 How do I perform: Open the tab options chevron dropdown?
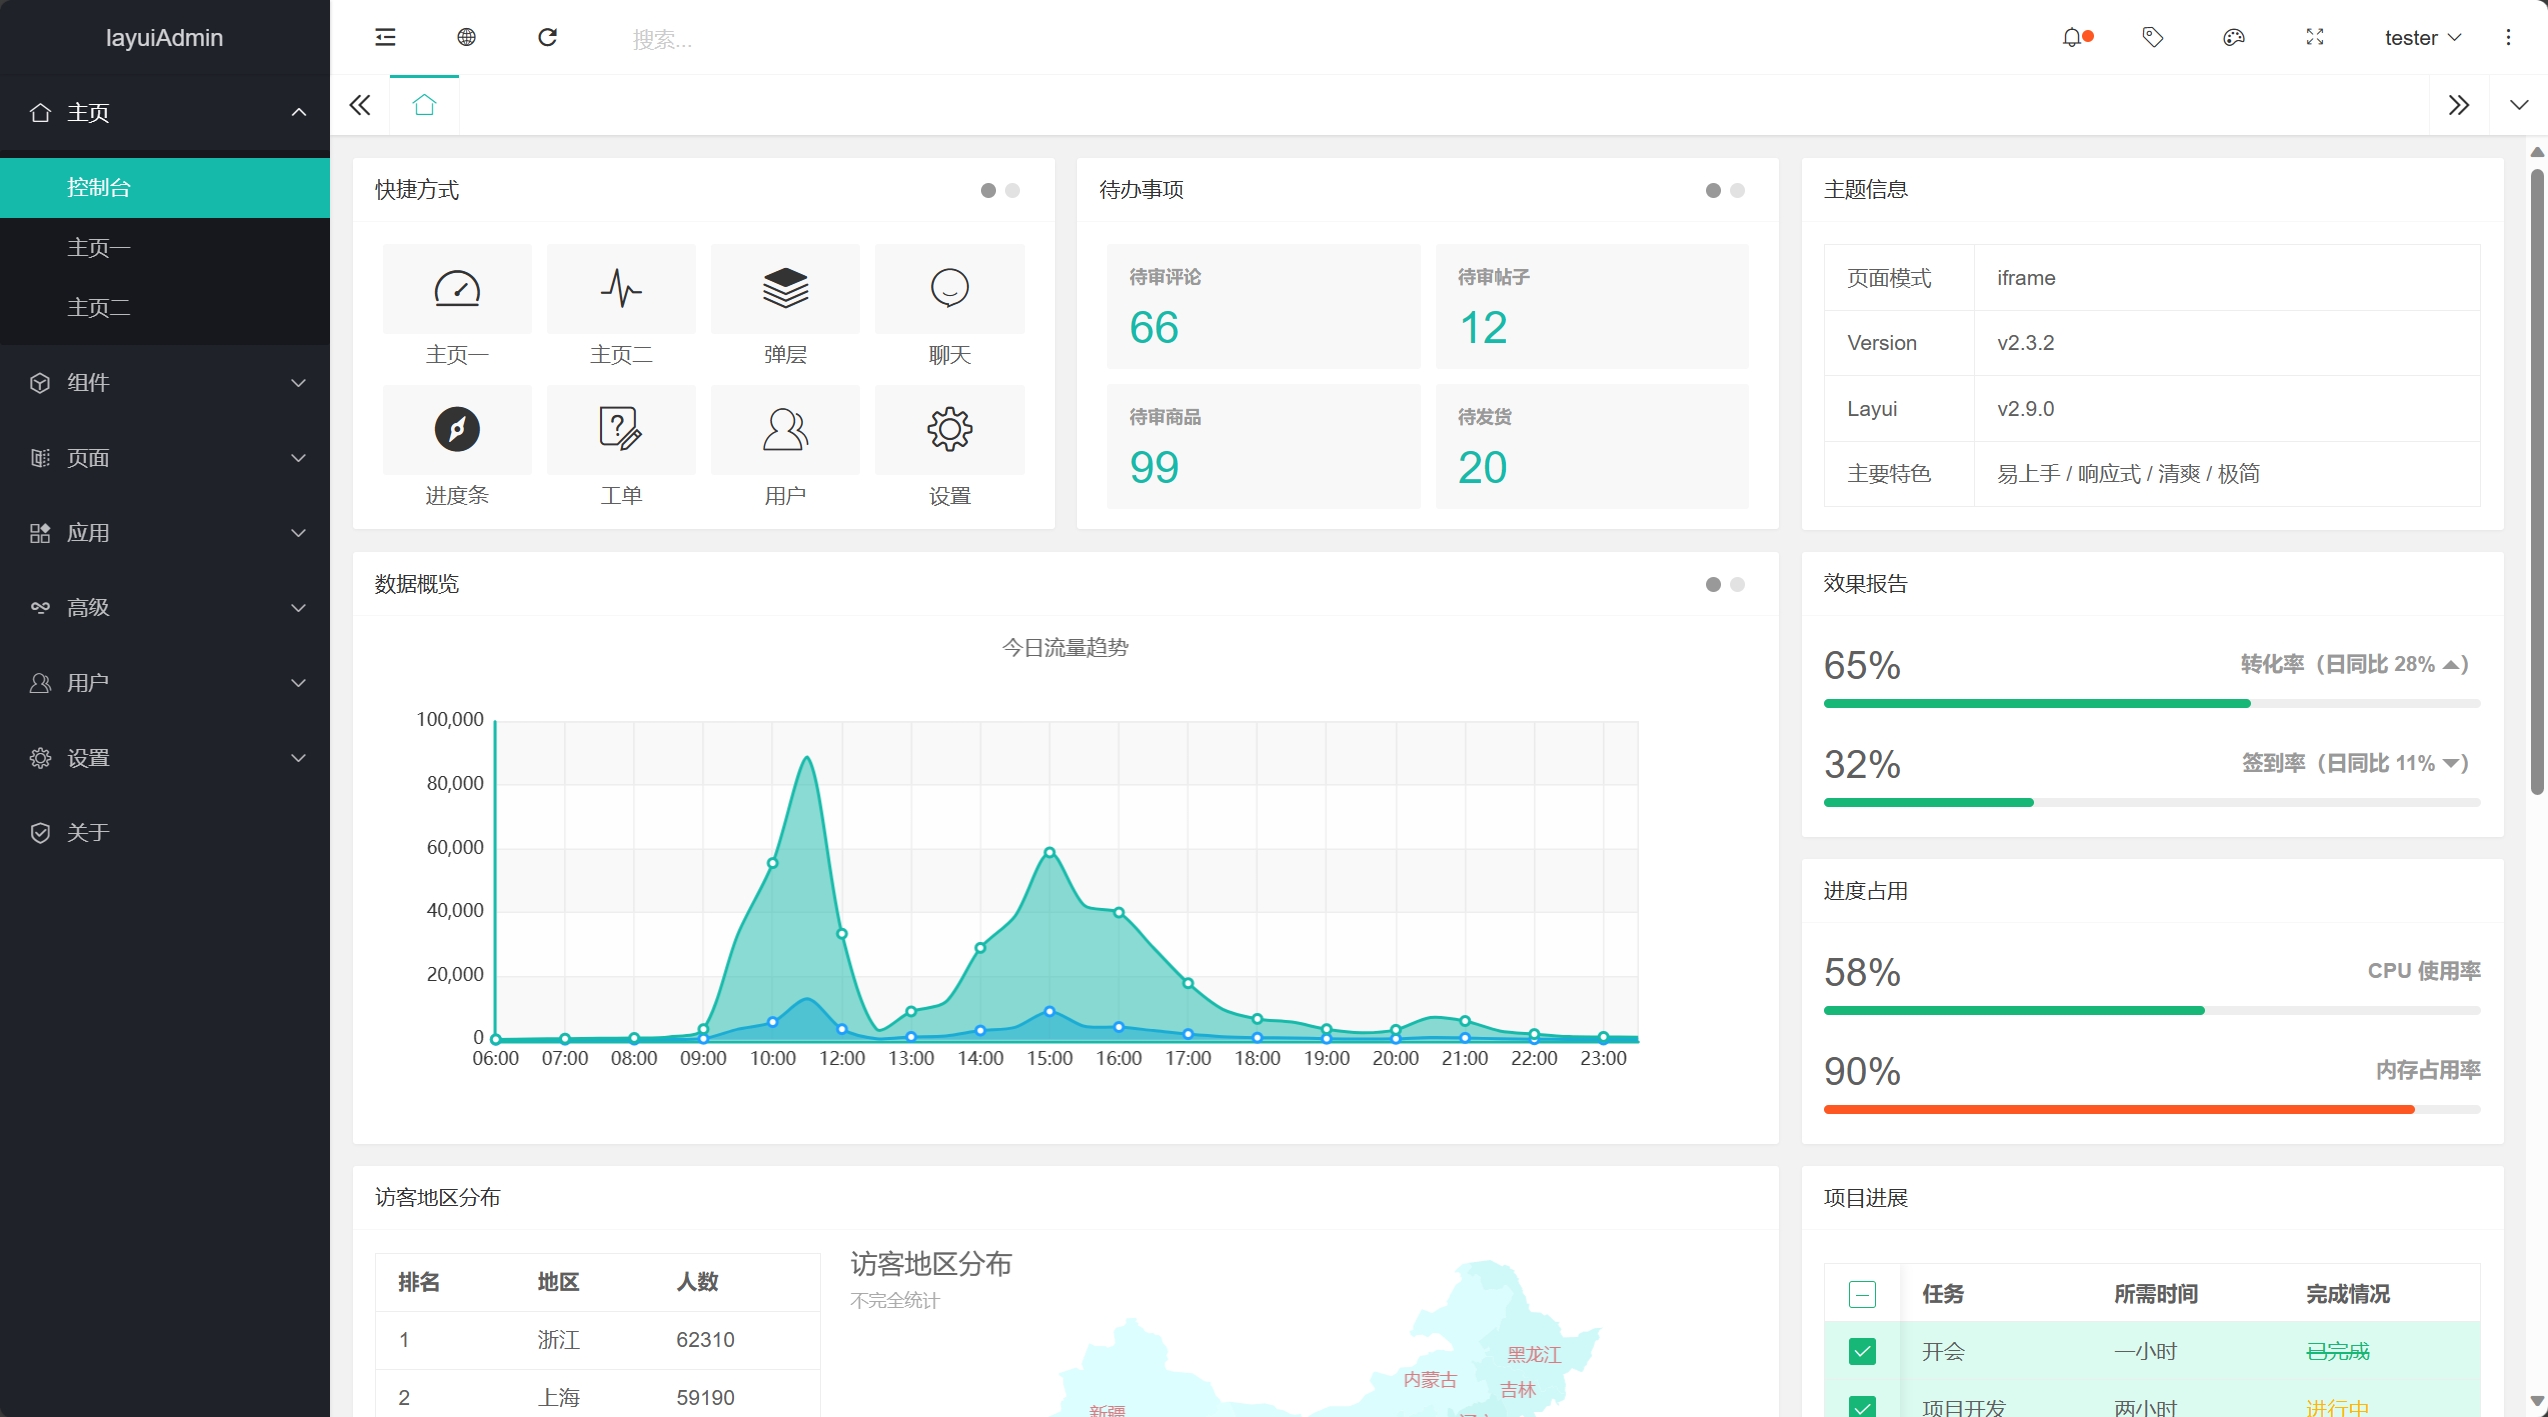[x=2518, y=105]
